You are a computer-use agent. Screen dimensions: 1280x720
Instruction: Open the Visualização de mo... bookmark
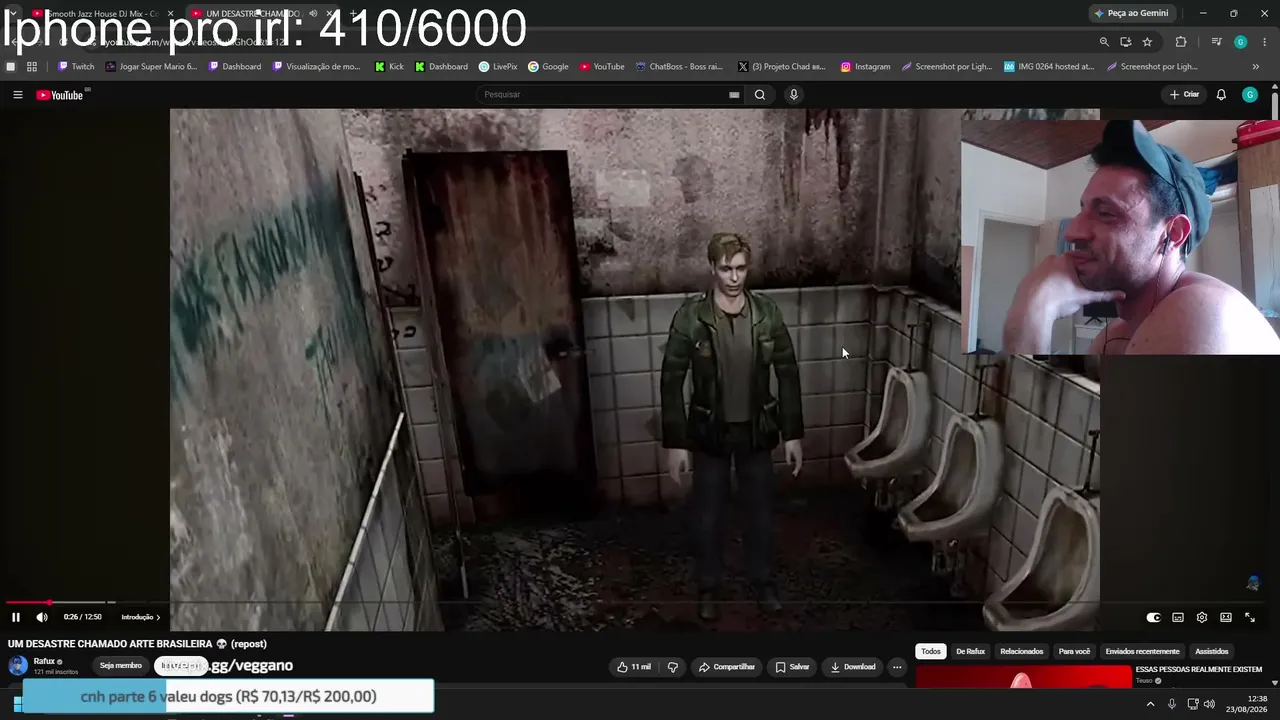[x=316, y=67]
